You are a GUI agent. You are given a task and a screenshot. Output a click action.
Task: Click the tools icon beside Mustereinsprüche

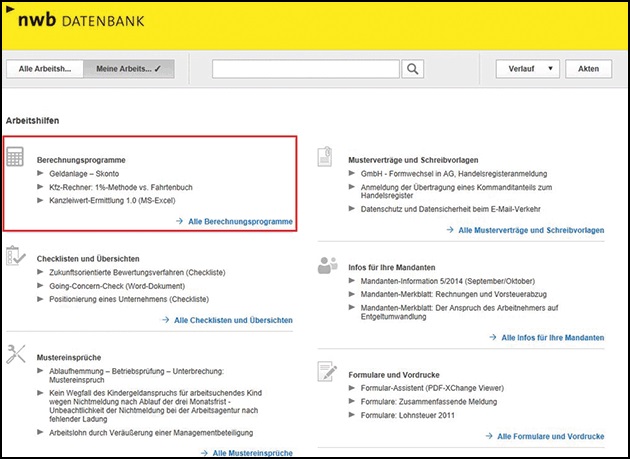(x=17, y=353)
